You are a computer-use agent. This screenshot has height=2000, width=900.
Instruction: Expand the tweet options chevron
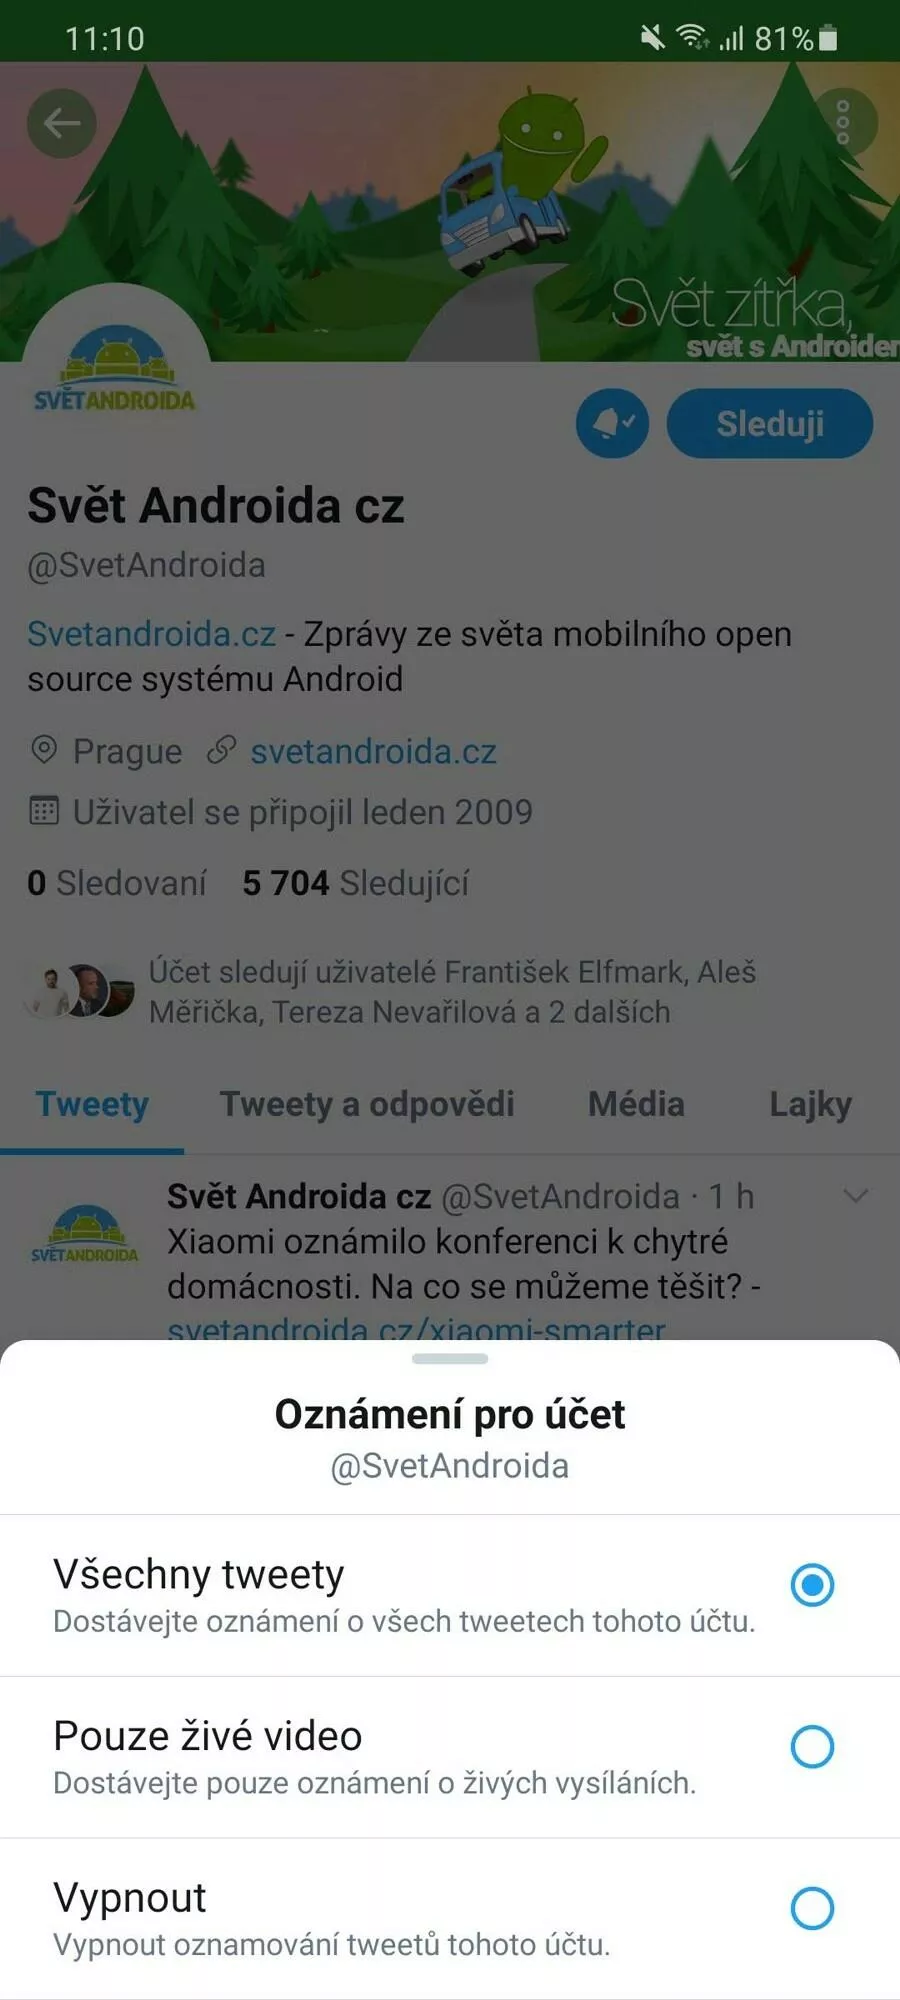(856, 1195)
